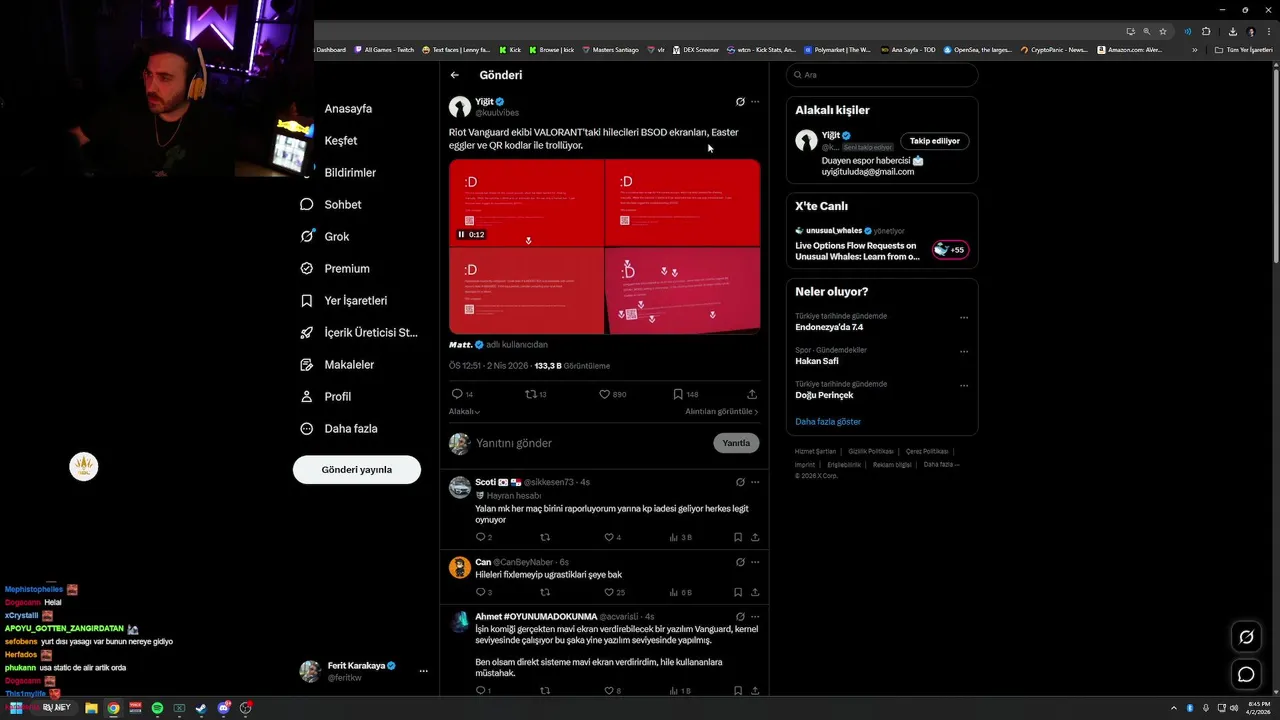Click reply icon with 14 replies

[x=457, y=394]
